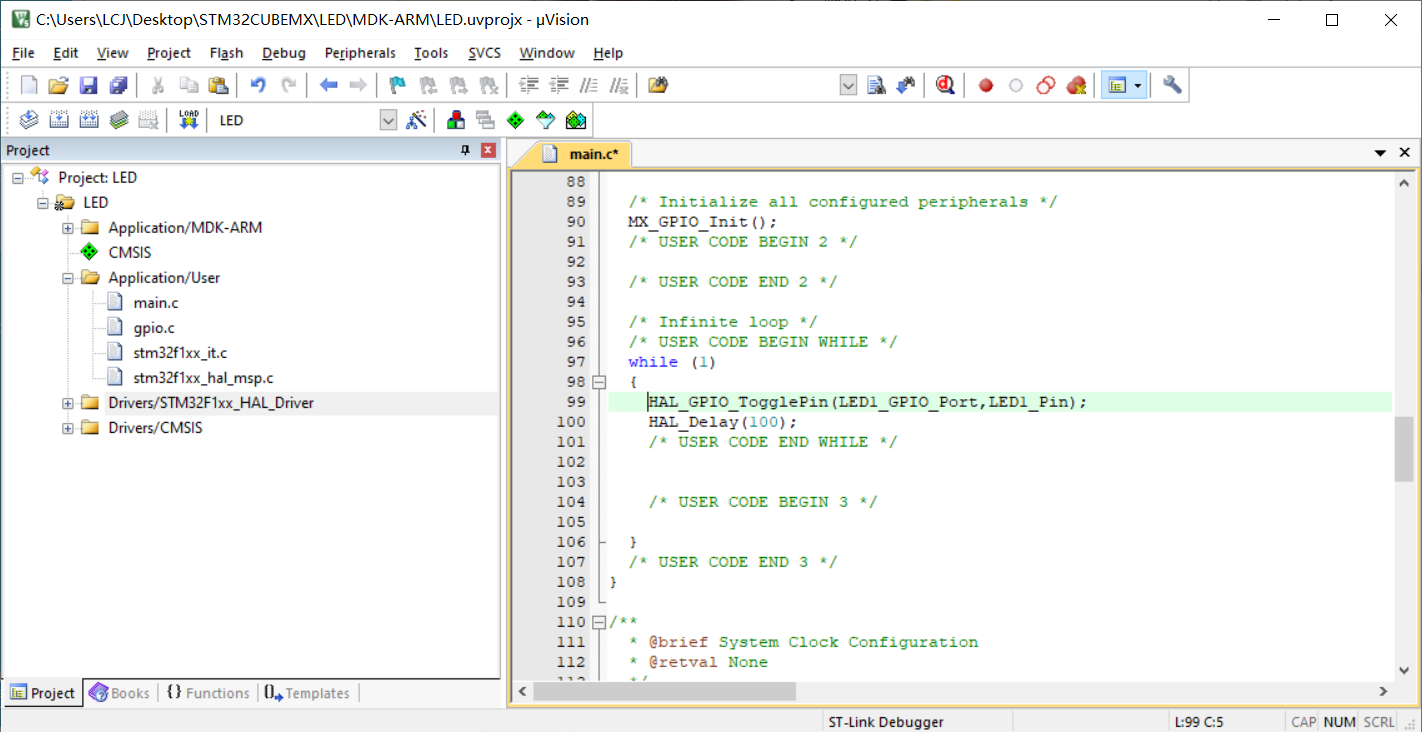Collapse the while loop code block at line 98

point(599,382)
